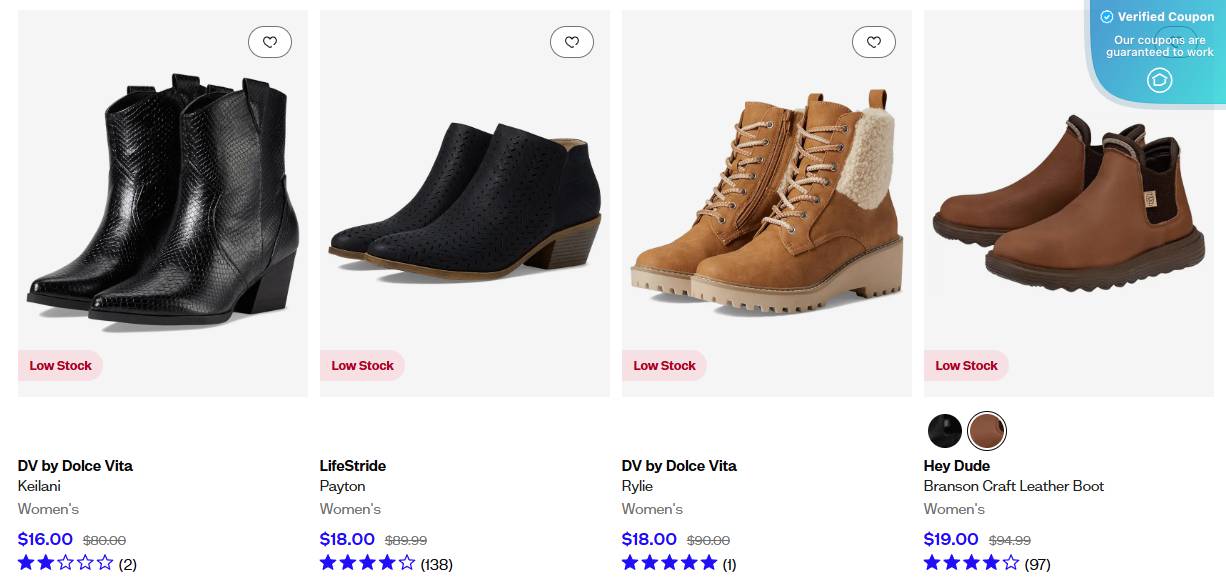Image resolution: width=1226 pixels, height=577 pixels.
Task: Favorite the DV by Dolce Vita Keilani boot
Action: [269, 41]
